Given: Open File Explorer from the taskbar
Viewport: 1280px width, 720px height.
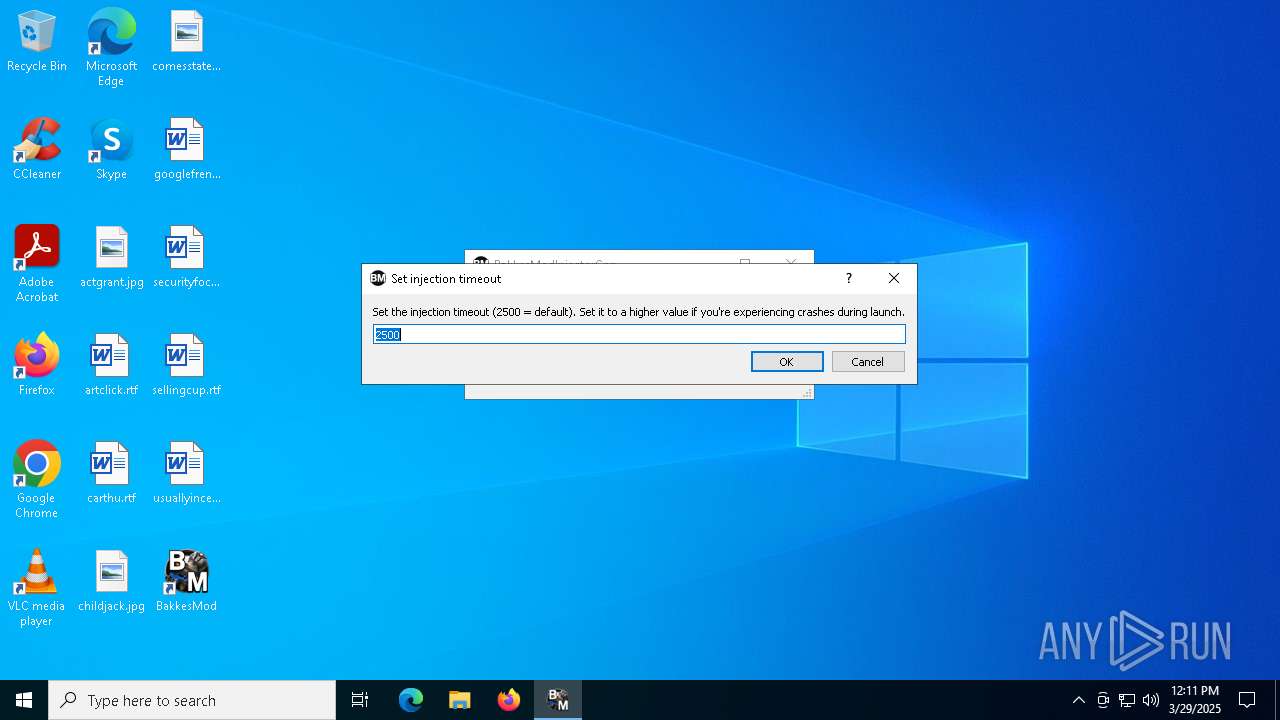Looking at the screenshot, I should (x=459, y=700).
